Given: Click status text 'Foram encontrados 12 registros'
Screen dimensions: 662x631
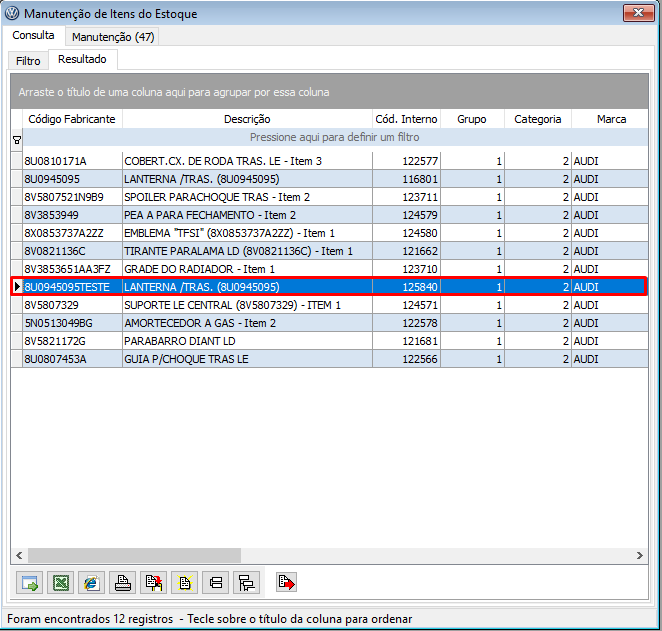Looking at the screenshot, I should pyautogui.click(x=90, y=619).
